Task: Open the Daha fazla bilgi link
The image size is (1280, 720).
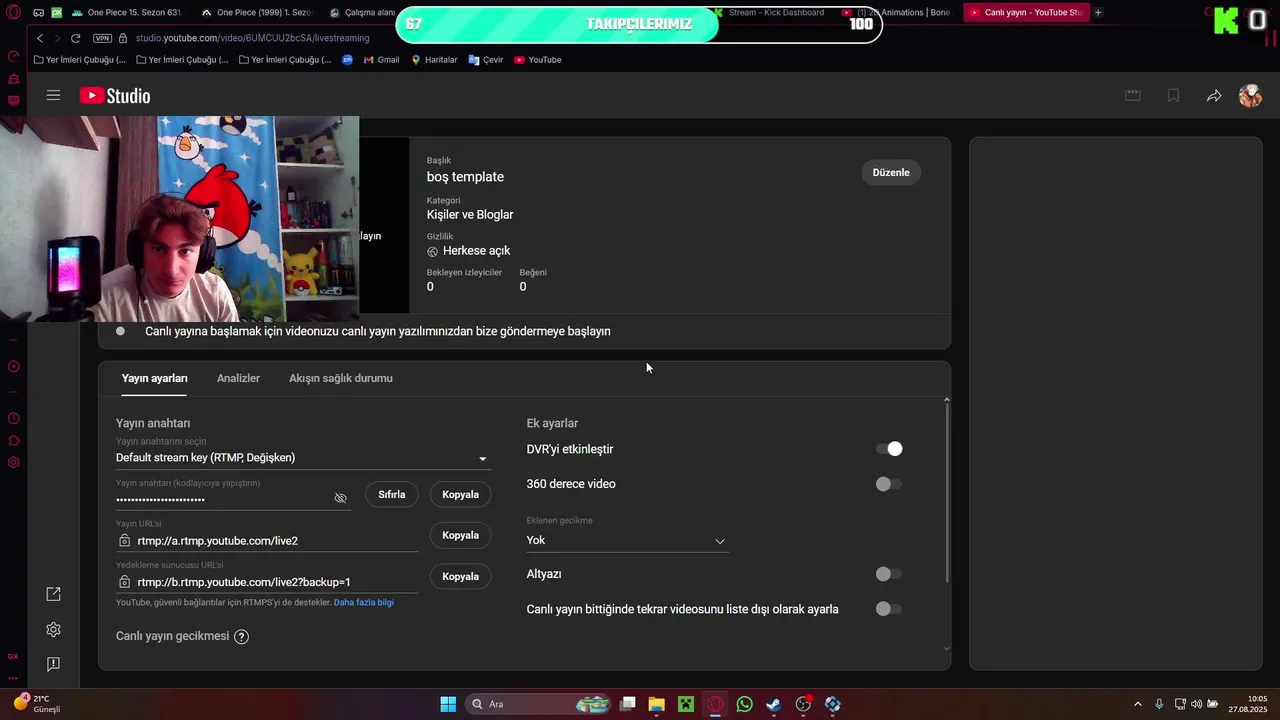Action: coord(364,602)
